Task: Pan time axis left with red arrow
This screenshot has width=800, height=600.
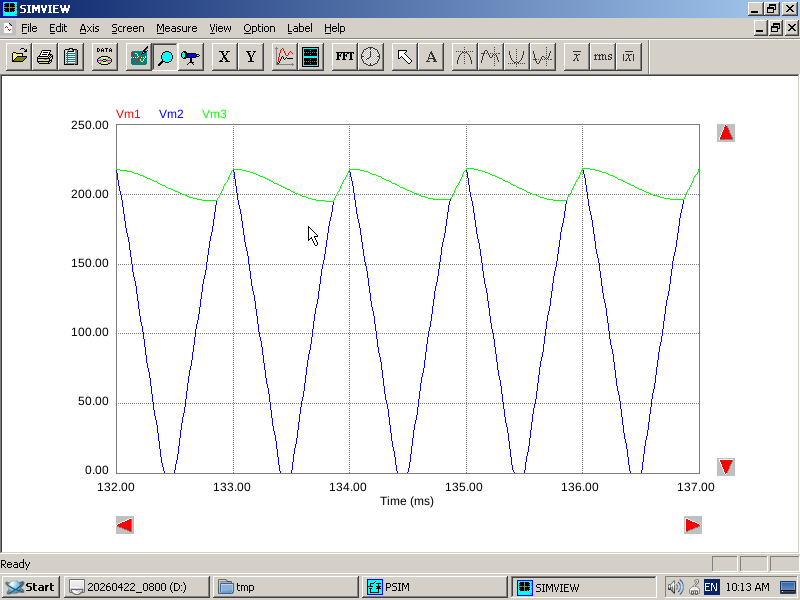Action: (x=125, y=525)
